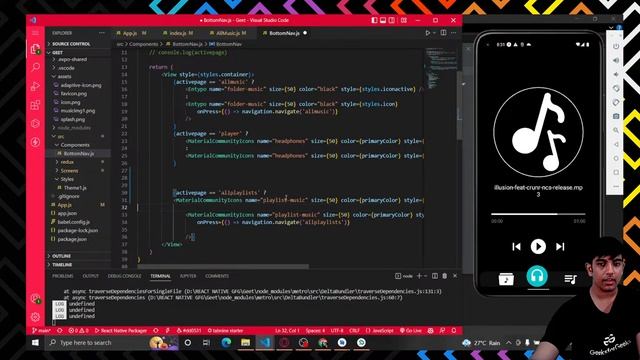This screenshot has width=640, height=360.
Task: Split the terminal panel
Action: pyautogui.click(x=435, y=276)
